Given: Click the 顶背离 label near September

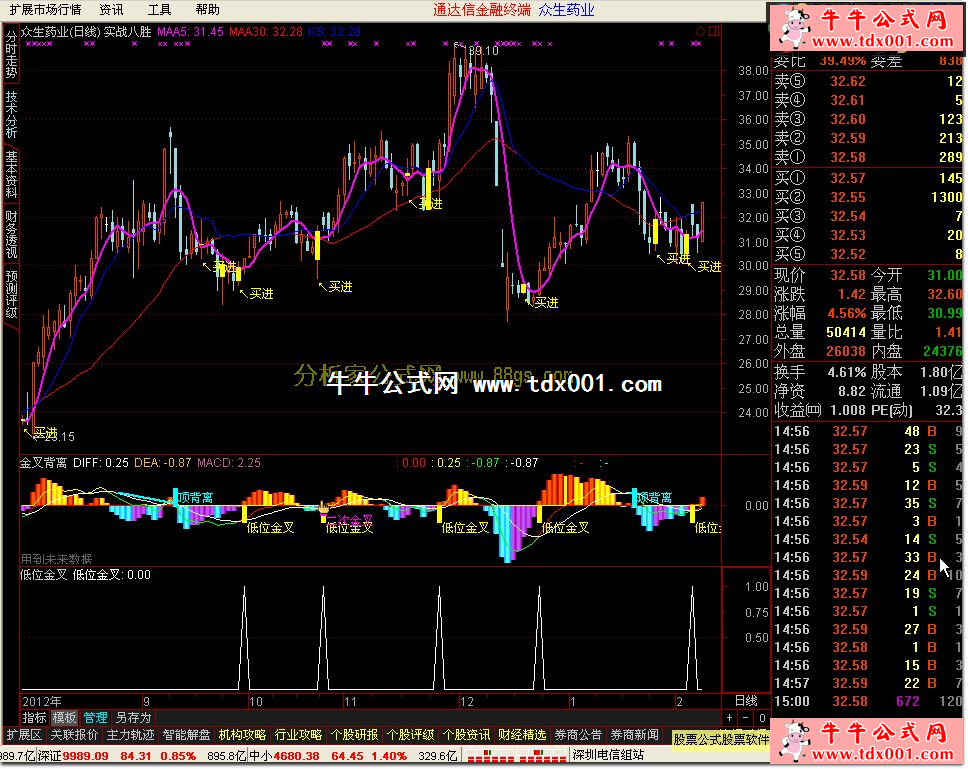Looking at the screenshot, I should tap(195, 497).
